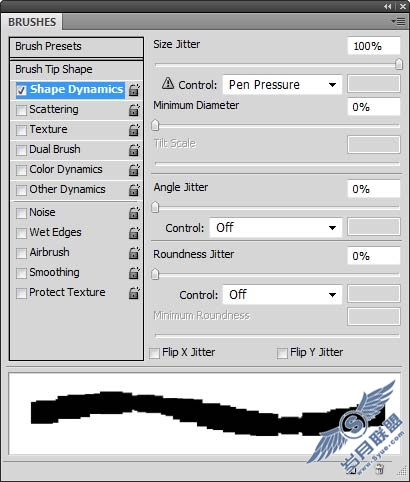Image resolution: width=410 pixels, height=482 pixels.
Task: Select the Other Dynamics label
Action: [x=67, y=189]
